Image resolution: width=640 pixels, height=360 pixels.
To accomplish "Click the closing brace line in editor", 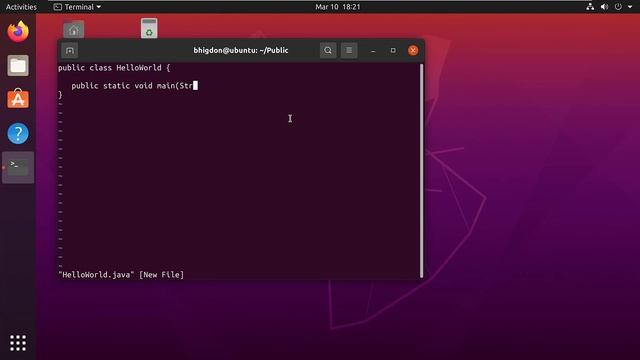I will (60, 95).
